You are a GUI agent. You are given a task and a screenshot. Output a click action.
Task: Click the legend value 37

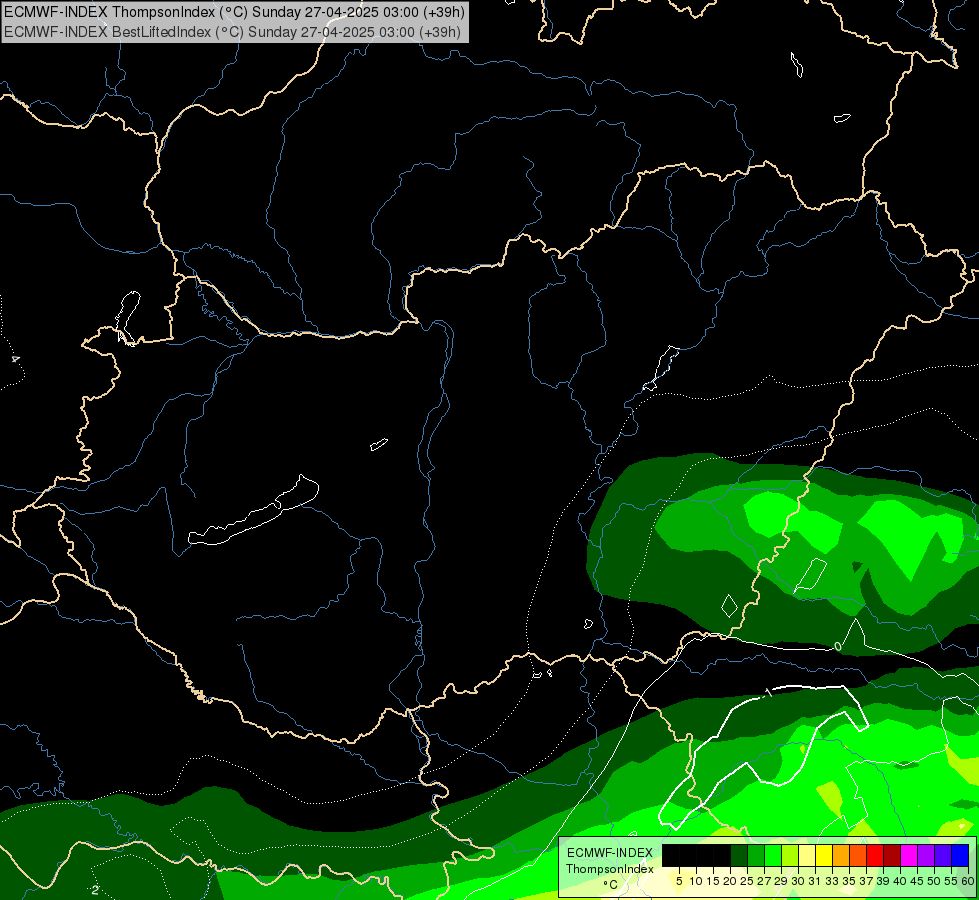click(x=867, y=881)
